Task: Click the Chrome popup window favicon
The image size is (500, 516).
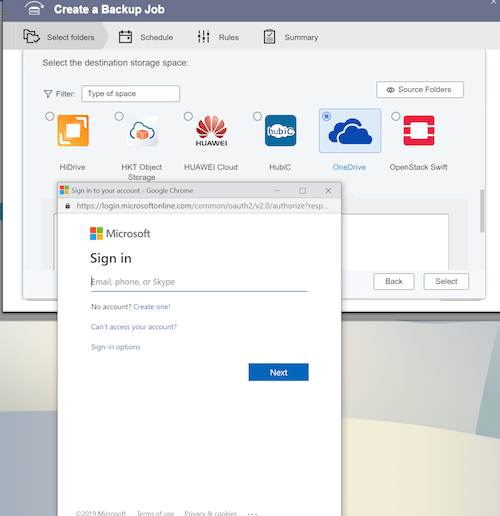Action: click(64, 190)
